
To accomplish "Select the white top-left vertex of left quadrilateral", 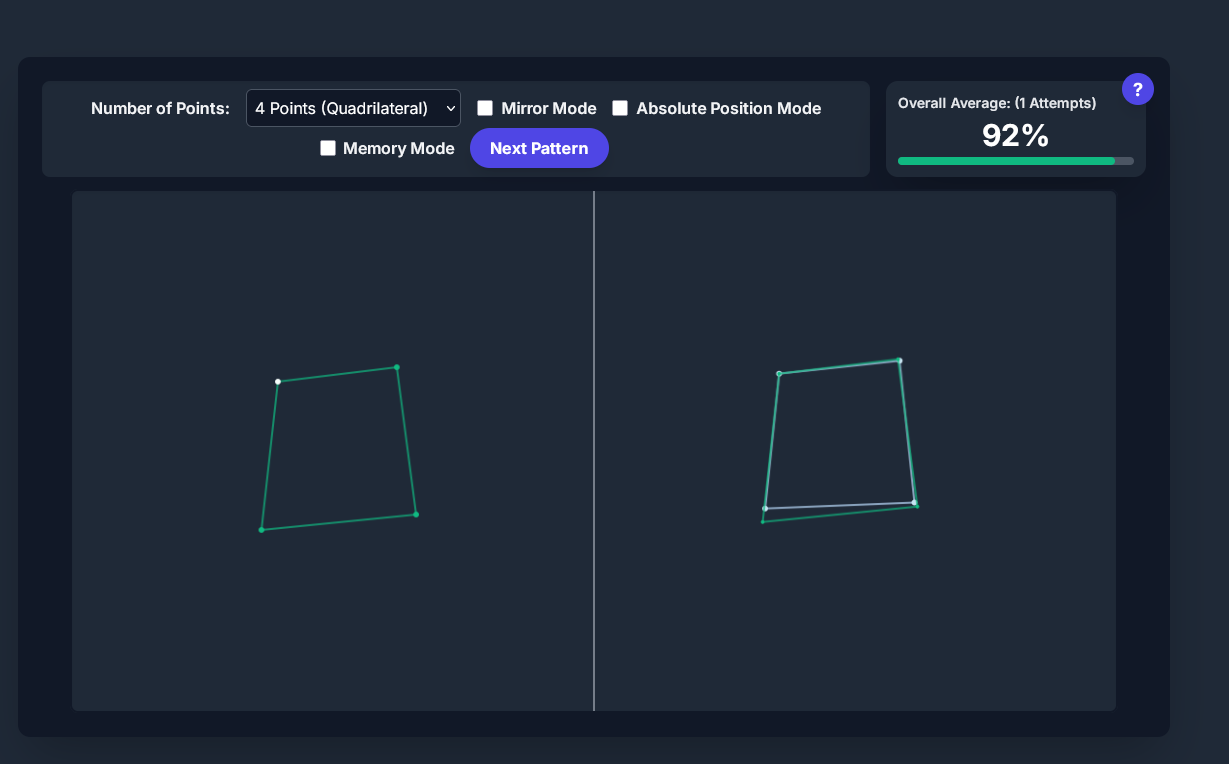I will click(278, 381).
